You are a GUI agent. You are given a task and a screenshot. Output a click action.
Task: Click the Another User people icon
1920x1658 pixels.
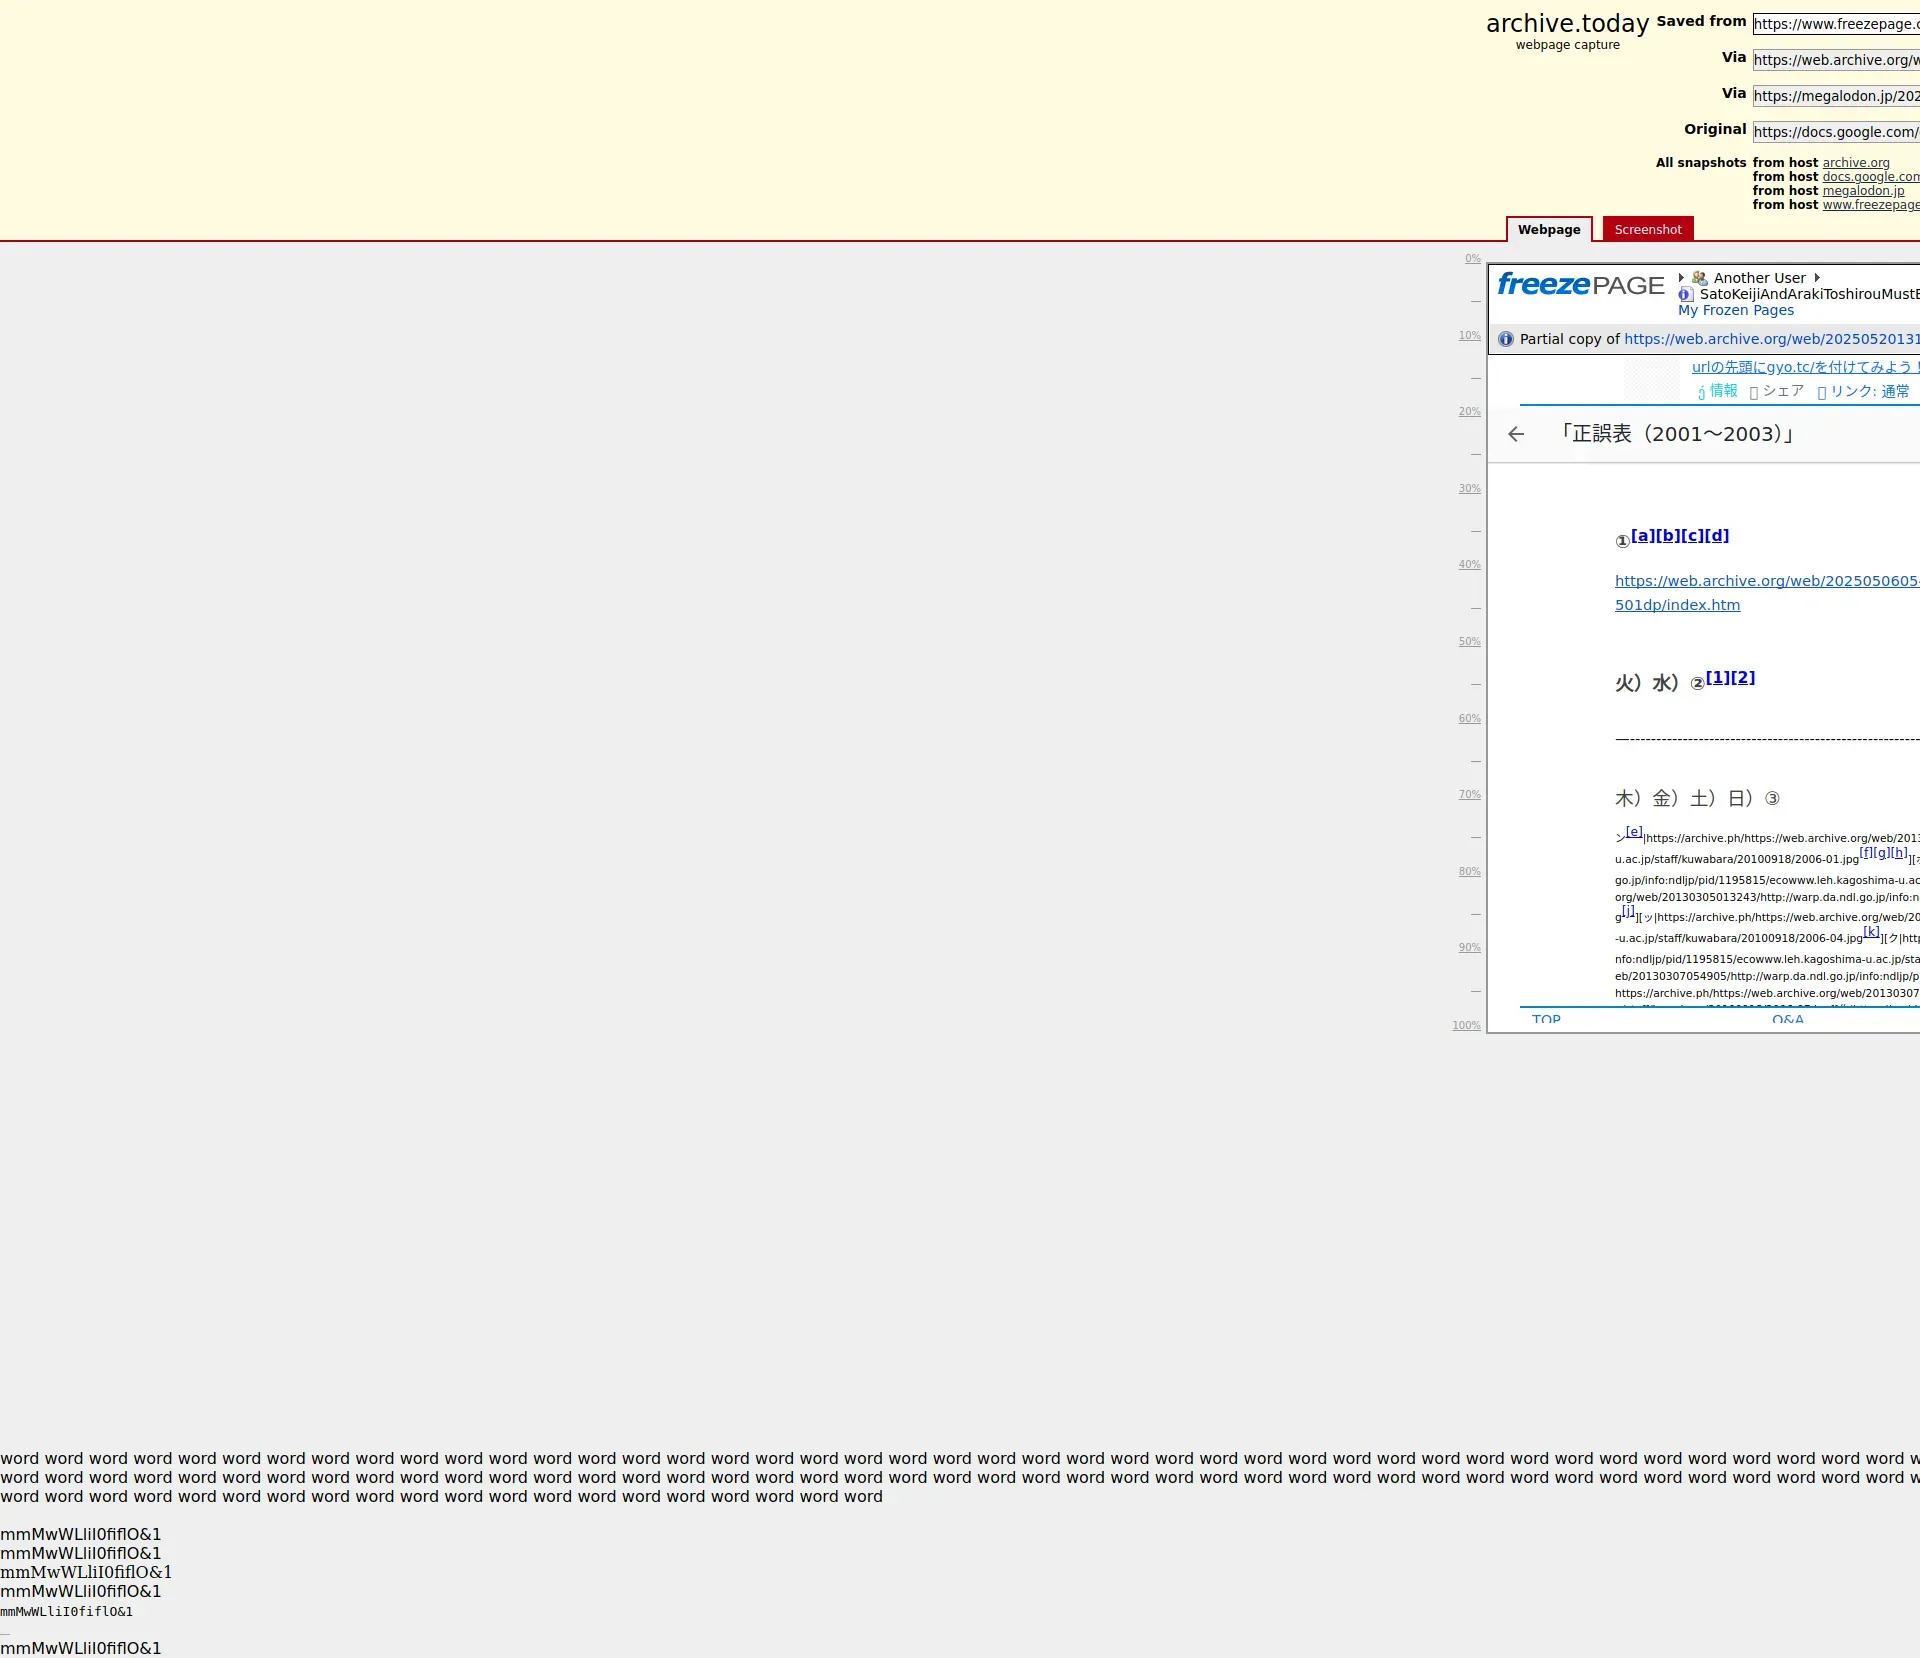pos(1699,278)
